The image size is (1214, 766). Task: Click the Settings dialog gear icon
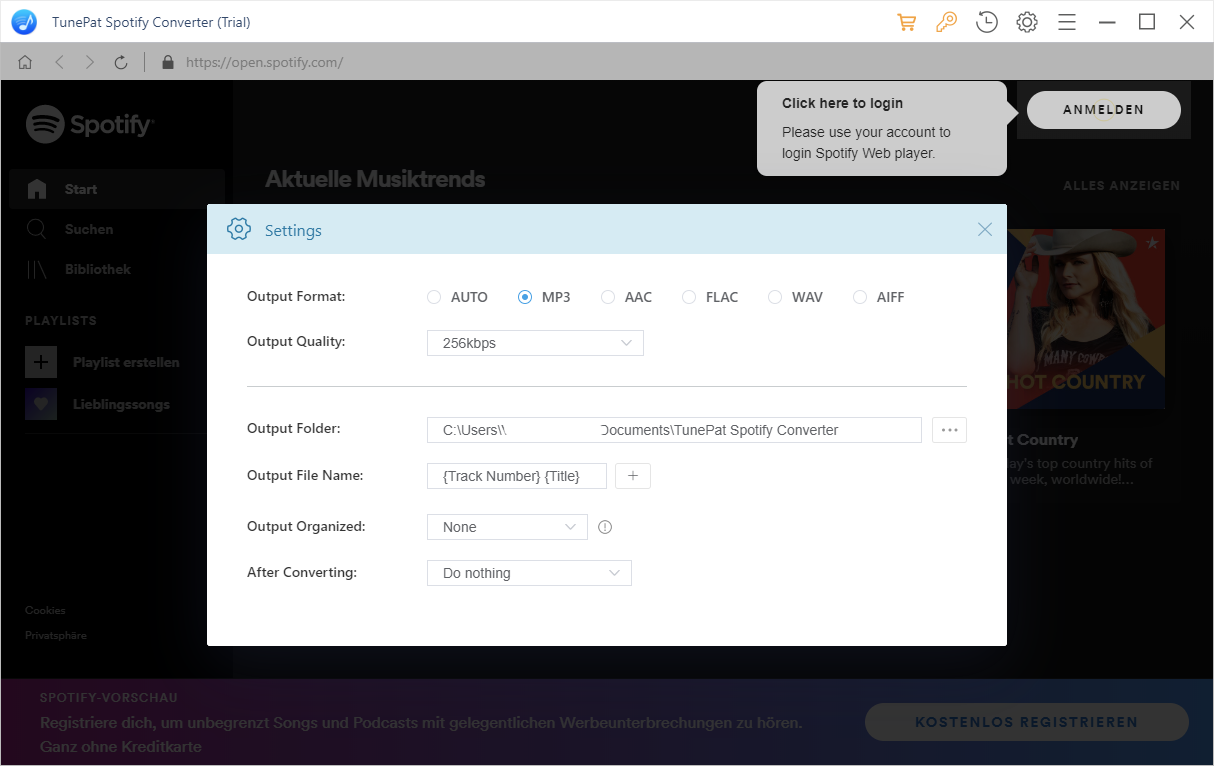239,229
